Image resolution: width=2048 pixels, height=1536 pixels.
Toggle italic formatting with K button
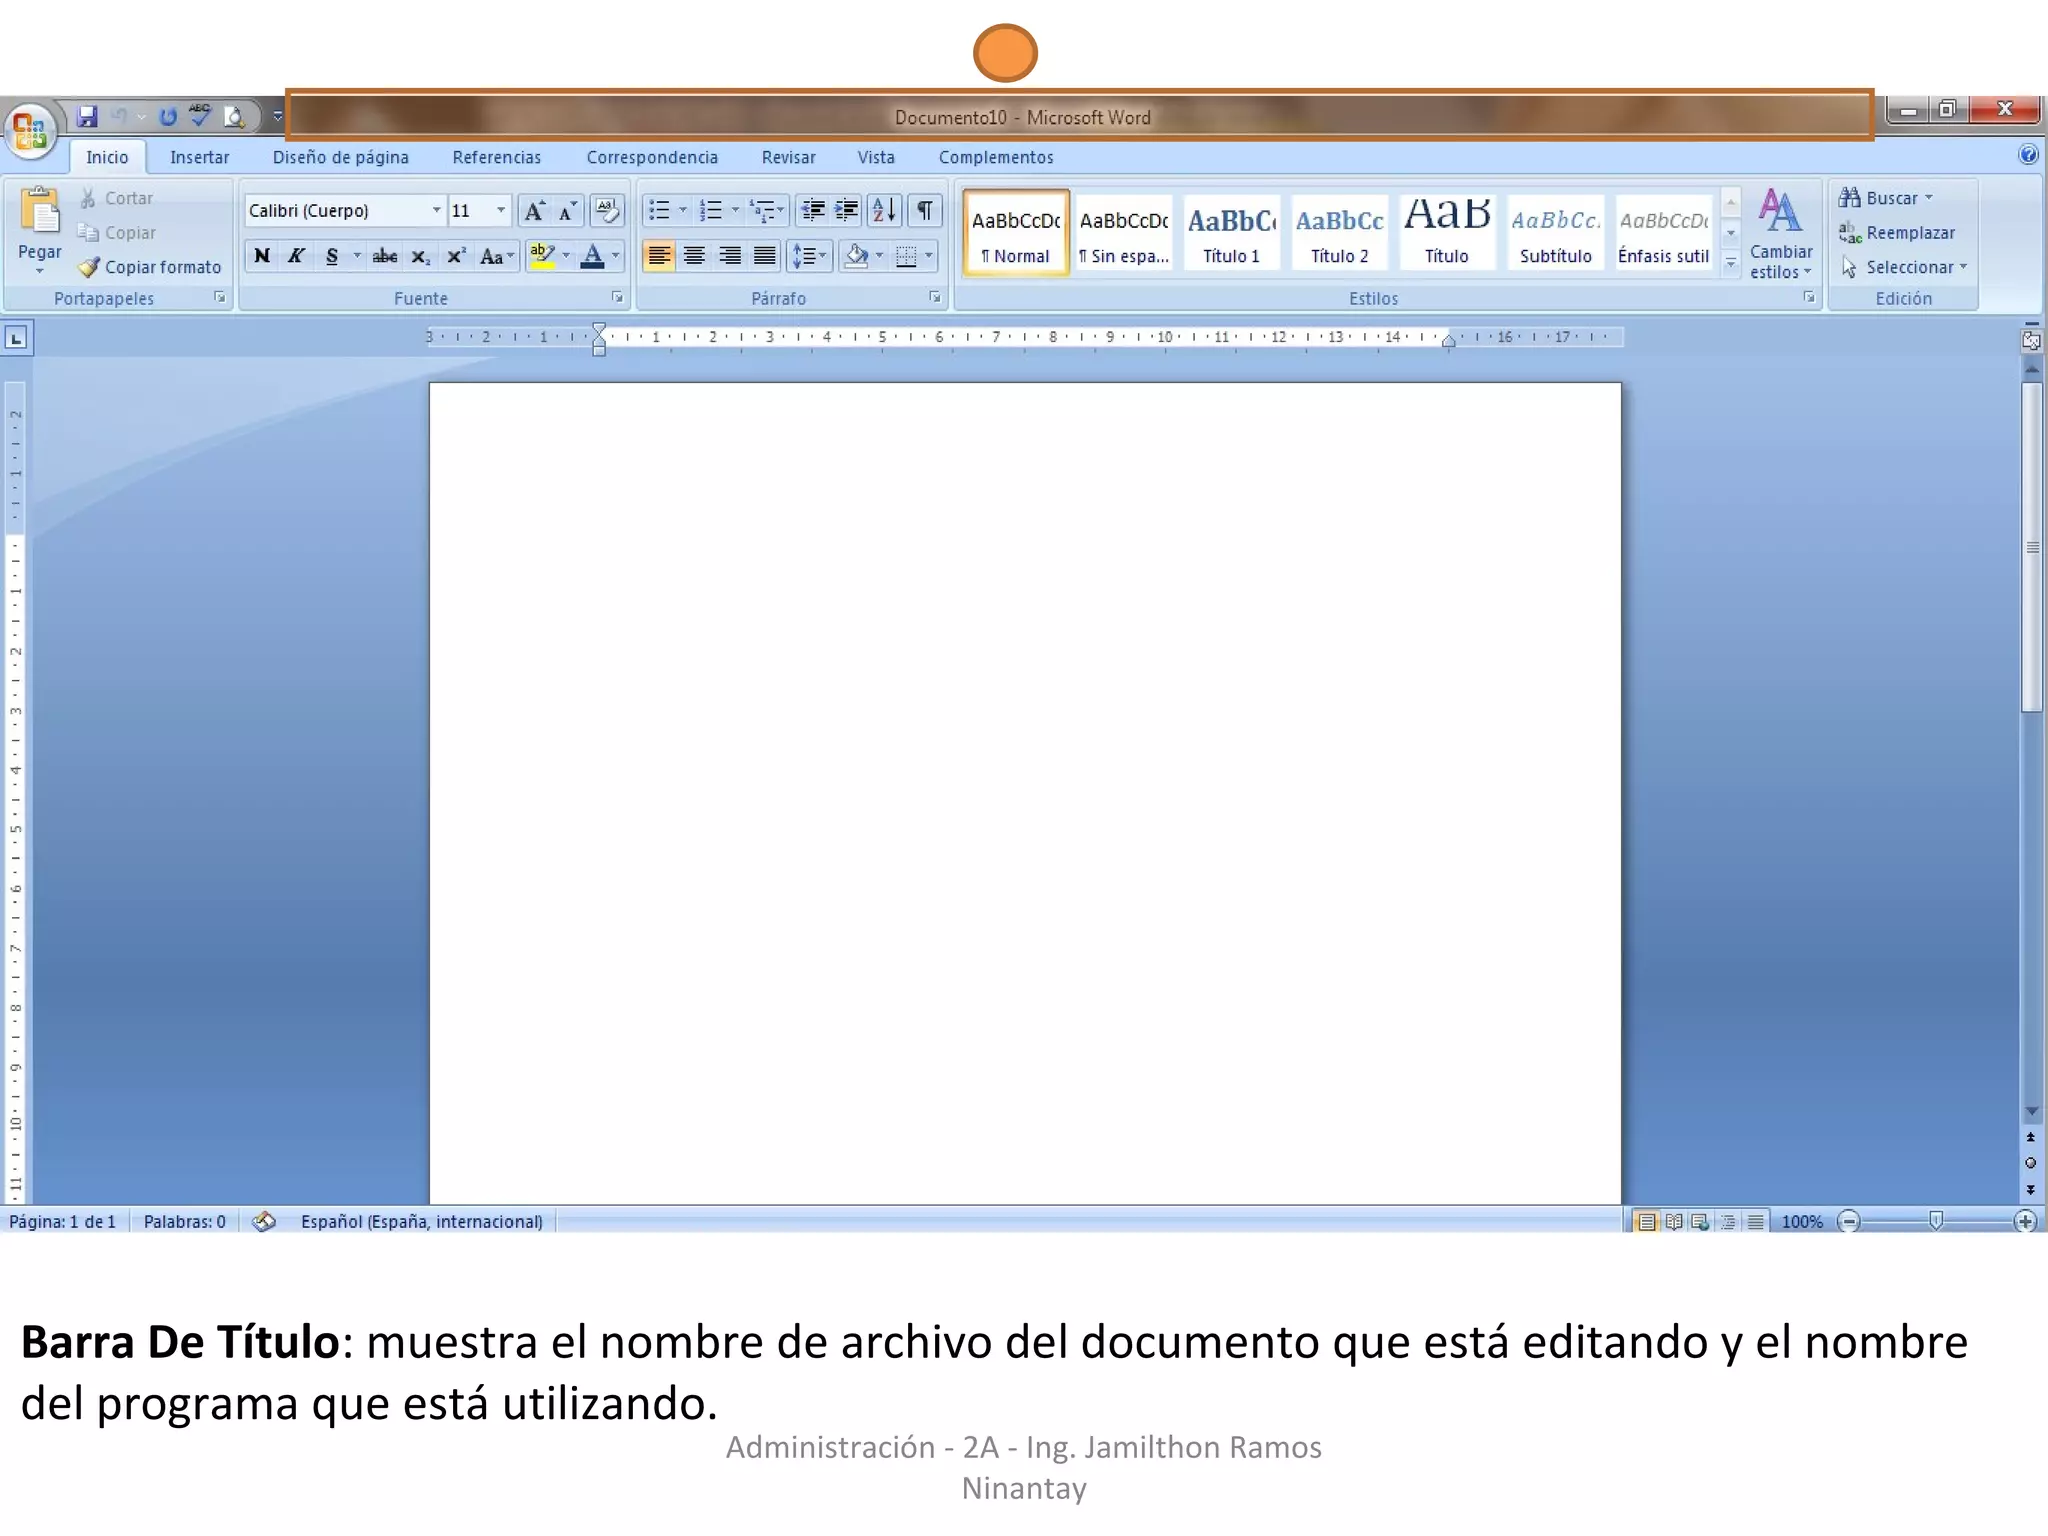tap(296, 256)
